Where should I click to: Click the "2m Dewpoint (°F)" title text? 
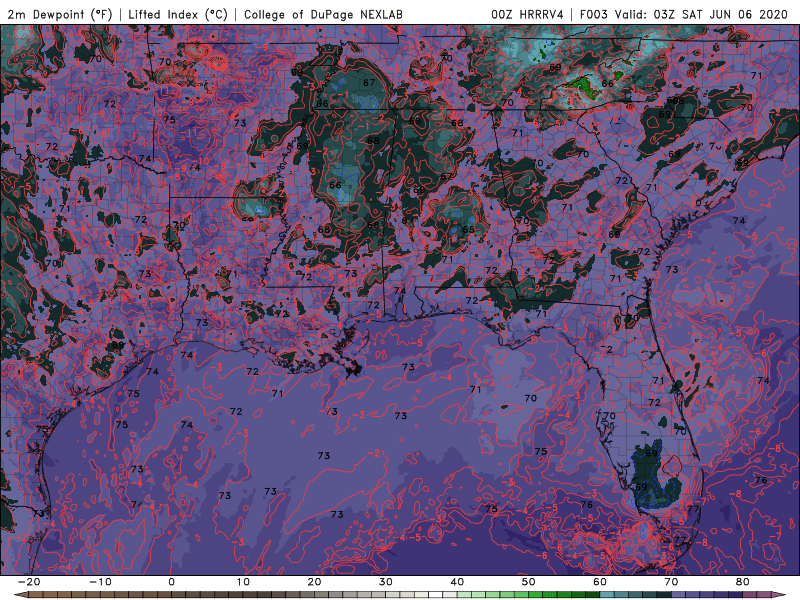point(60,15)
